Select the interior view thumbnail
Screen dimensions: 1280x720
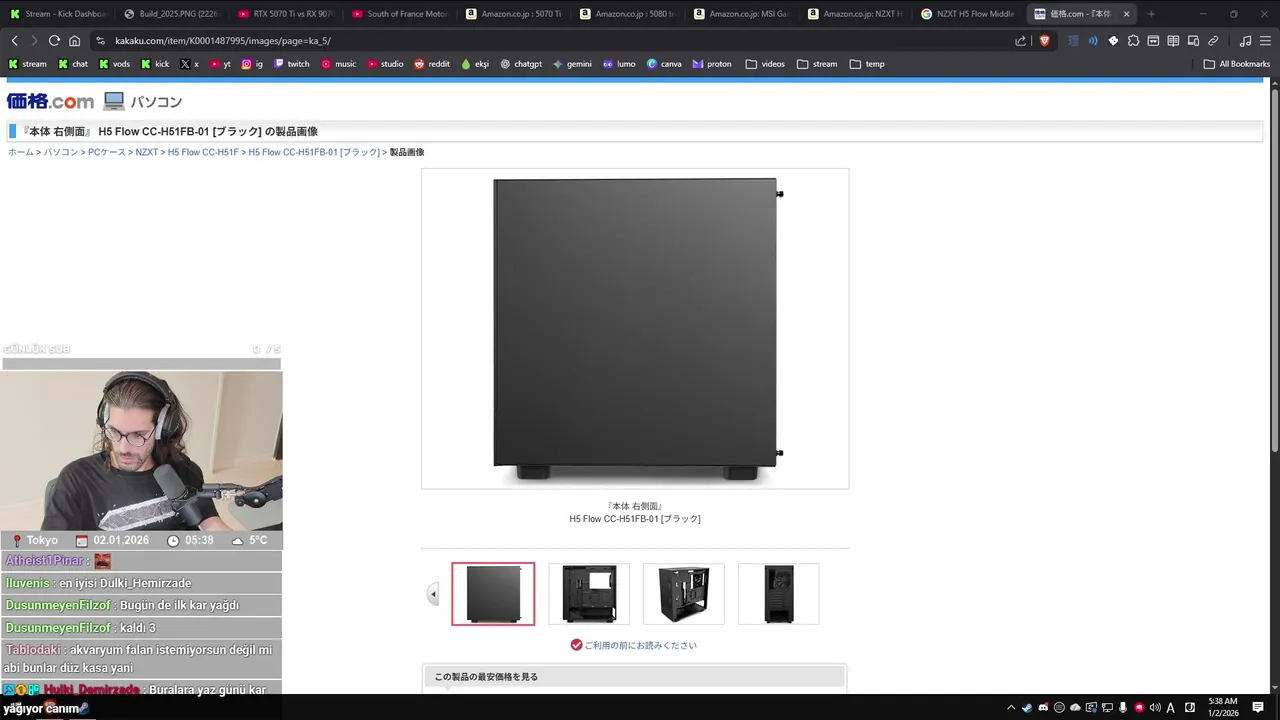click(x=589, y=594)
